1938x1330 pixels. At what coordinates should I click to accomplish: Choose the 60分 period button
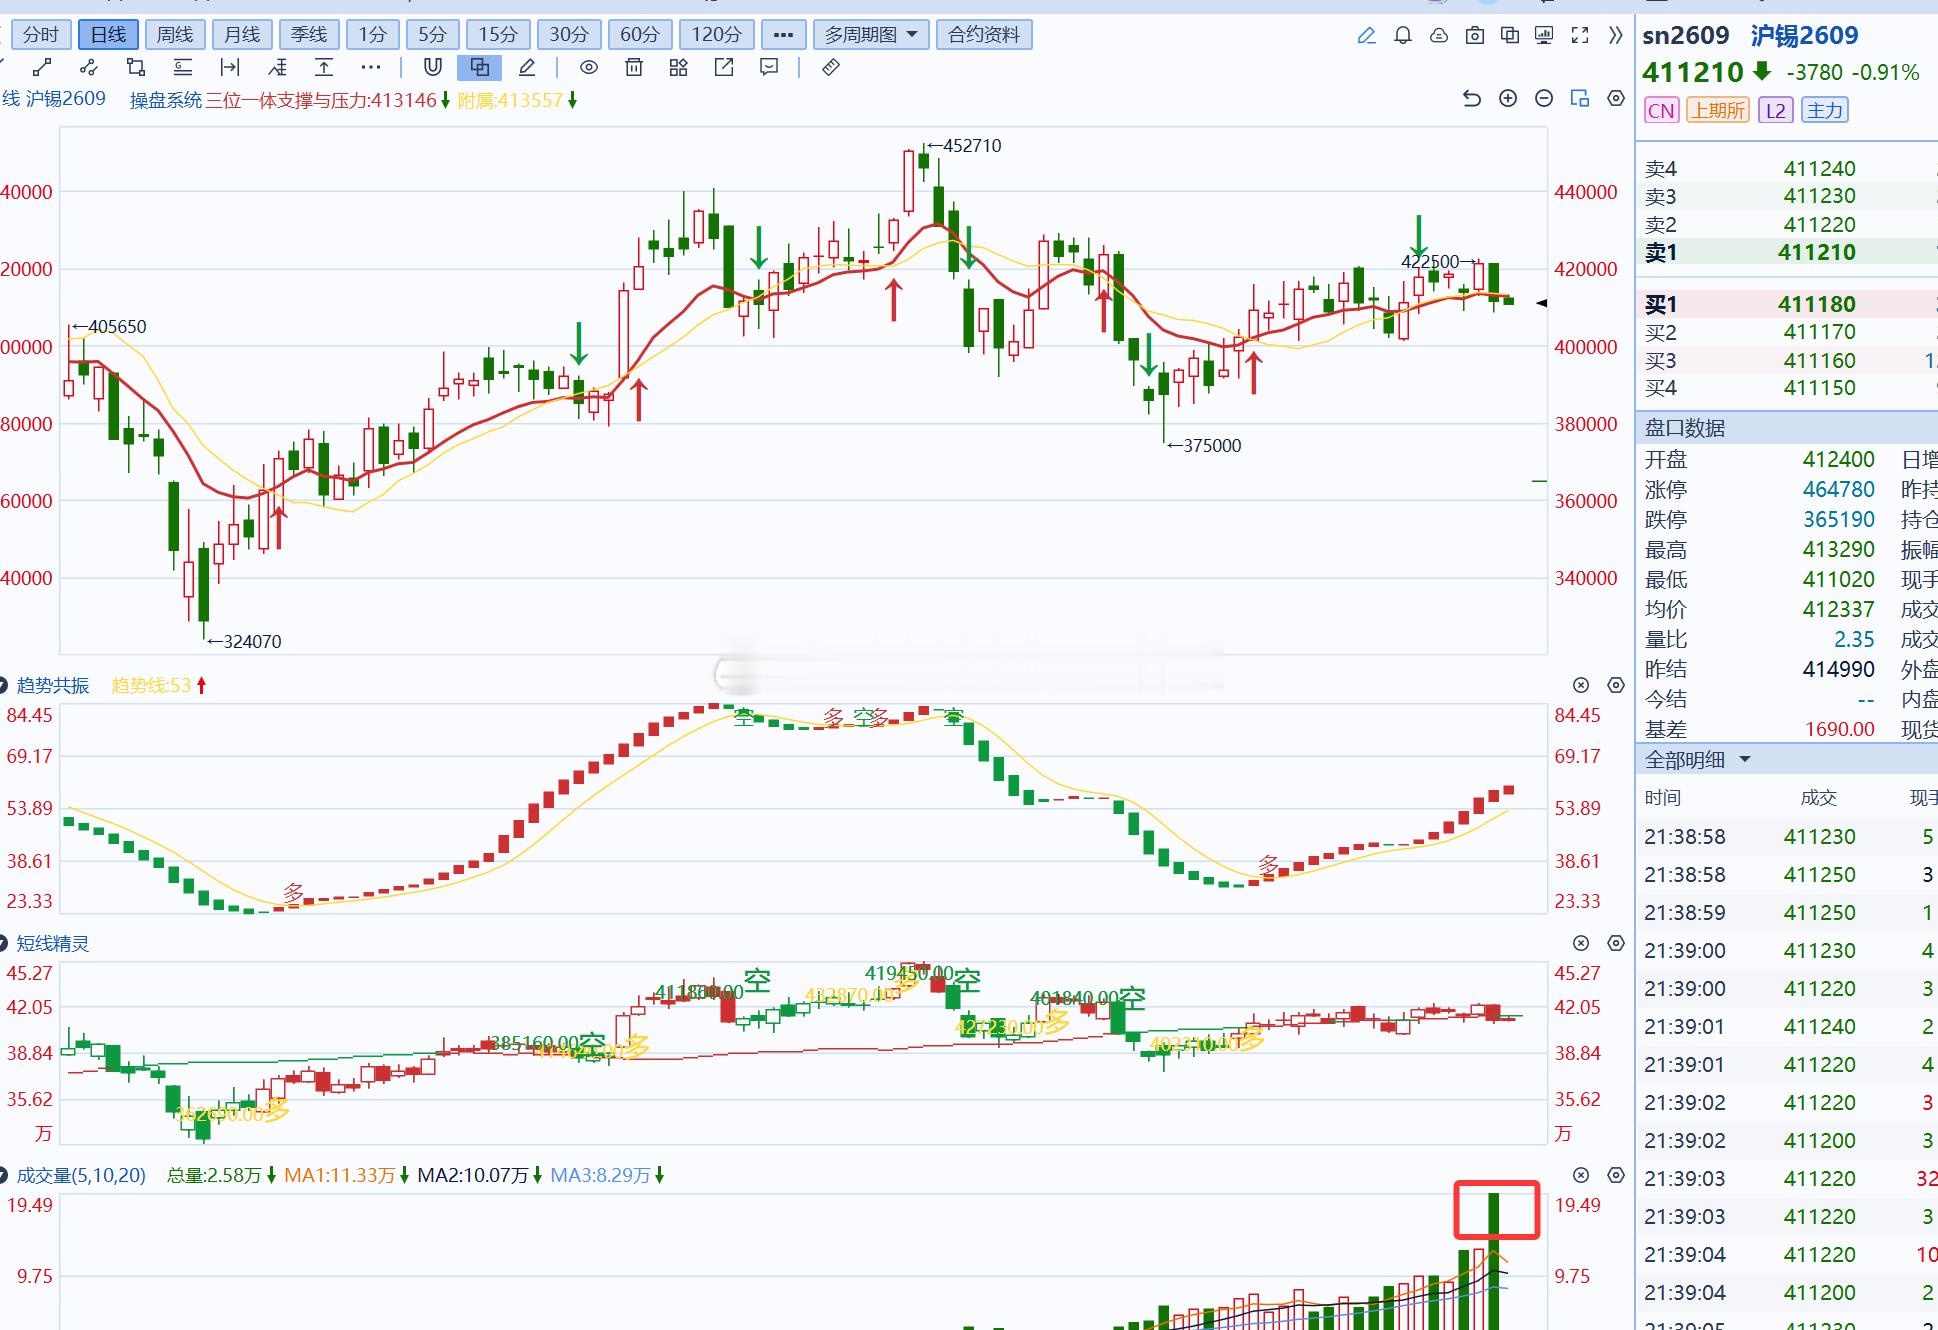point(639,35)
